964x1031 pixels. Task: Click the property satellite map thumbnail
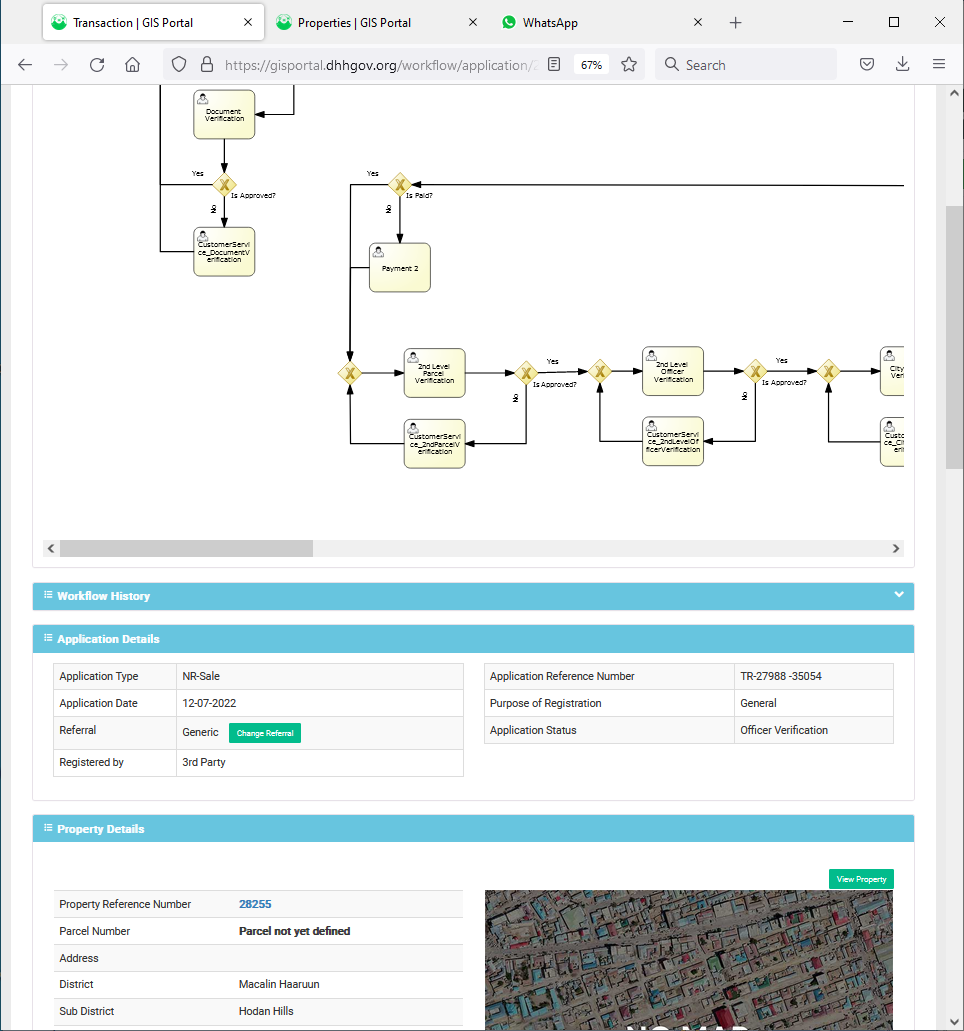[x=688, y=960]
